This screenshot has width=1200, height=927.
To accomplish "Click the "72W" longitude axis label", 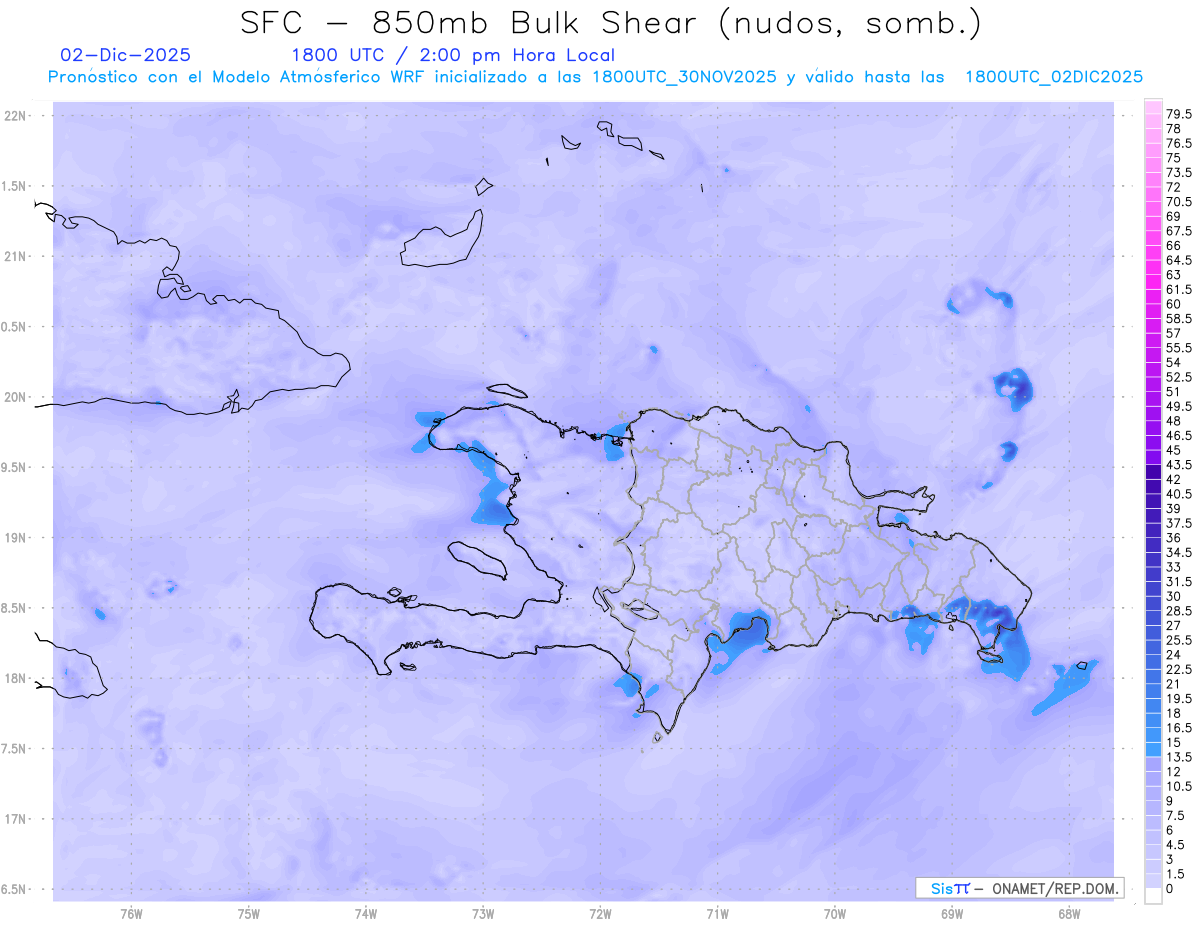I will pos(600,914).
